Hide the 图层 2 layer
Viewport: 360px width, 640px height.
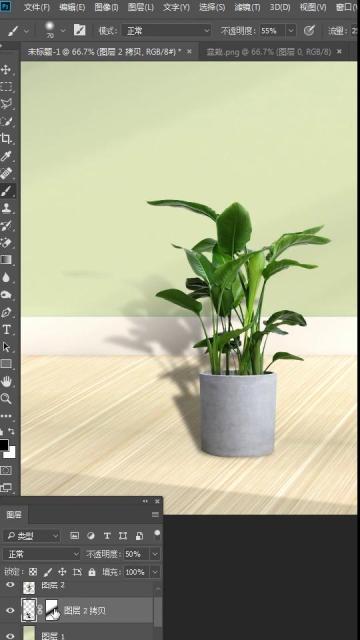pos(10,585)
